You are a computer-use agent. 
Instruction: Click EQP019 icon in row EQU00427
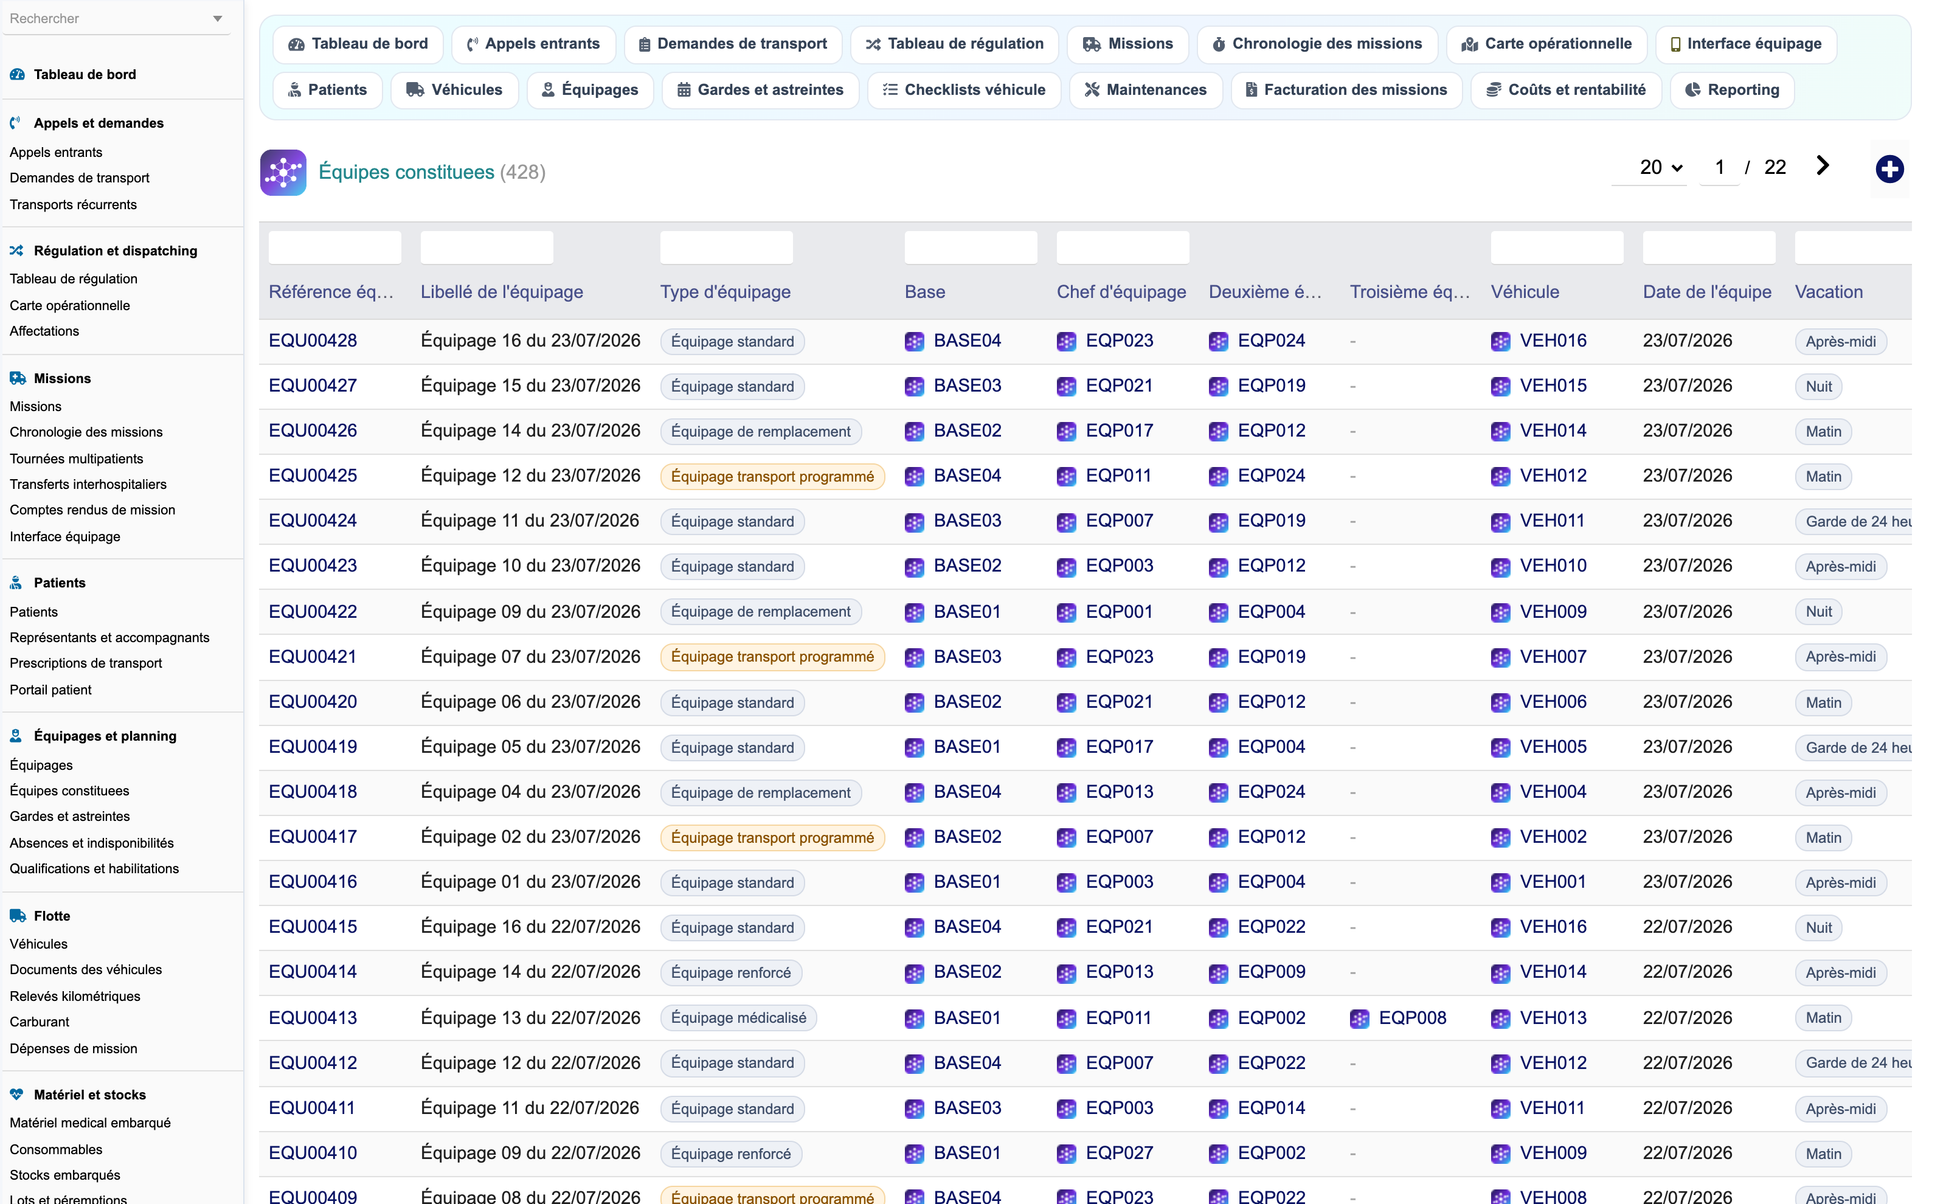1218,387
